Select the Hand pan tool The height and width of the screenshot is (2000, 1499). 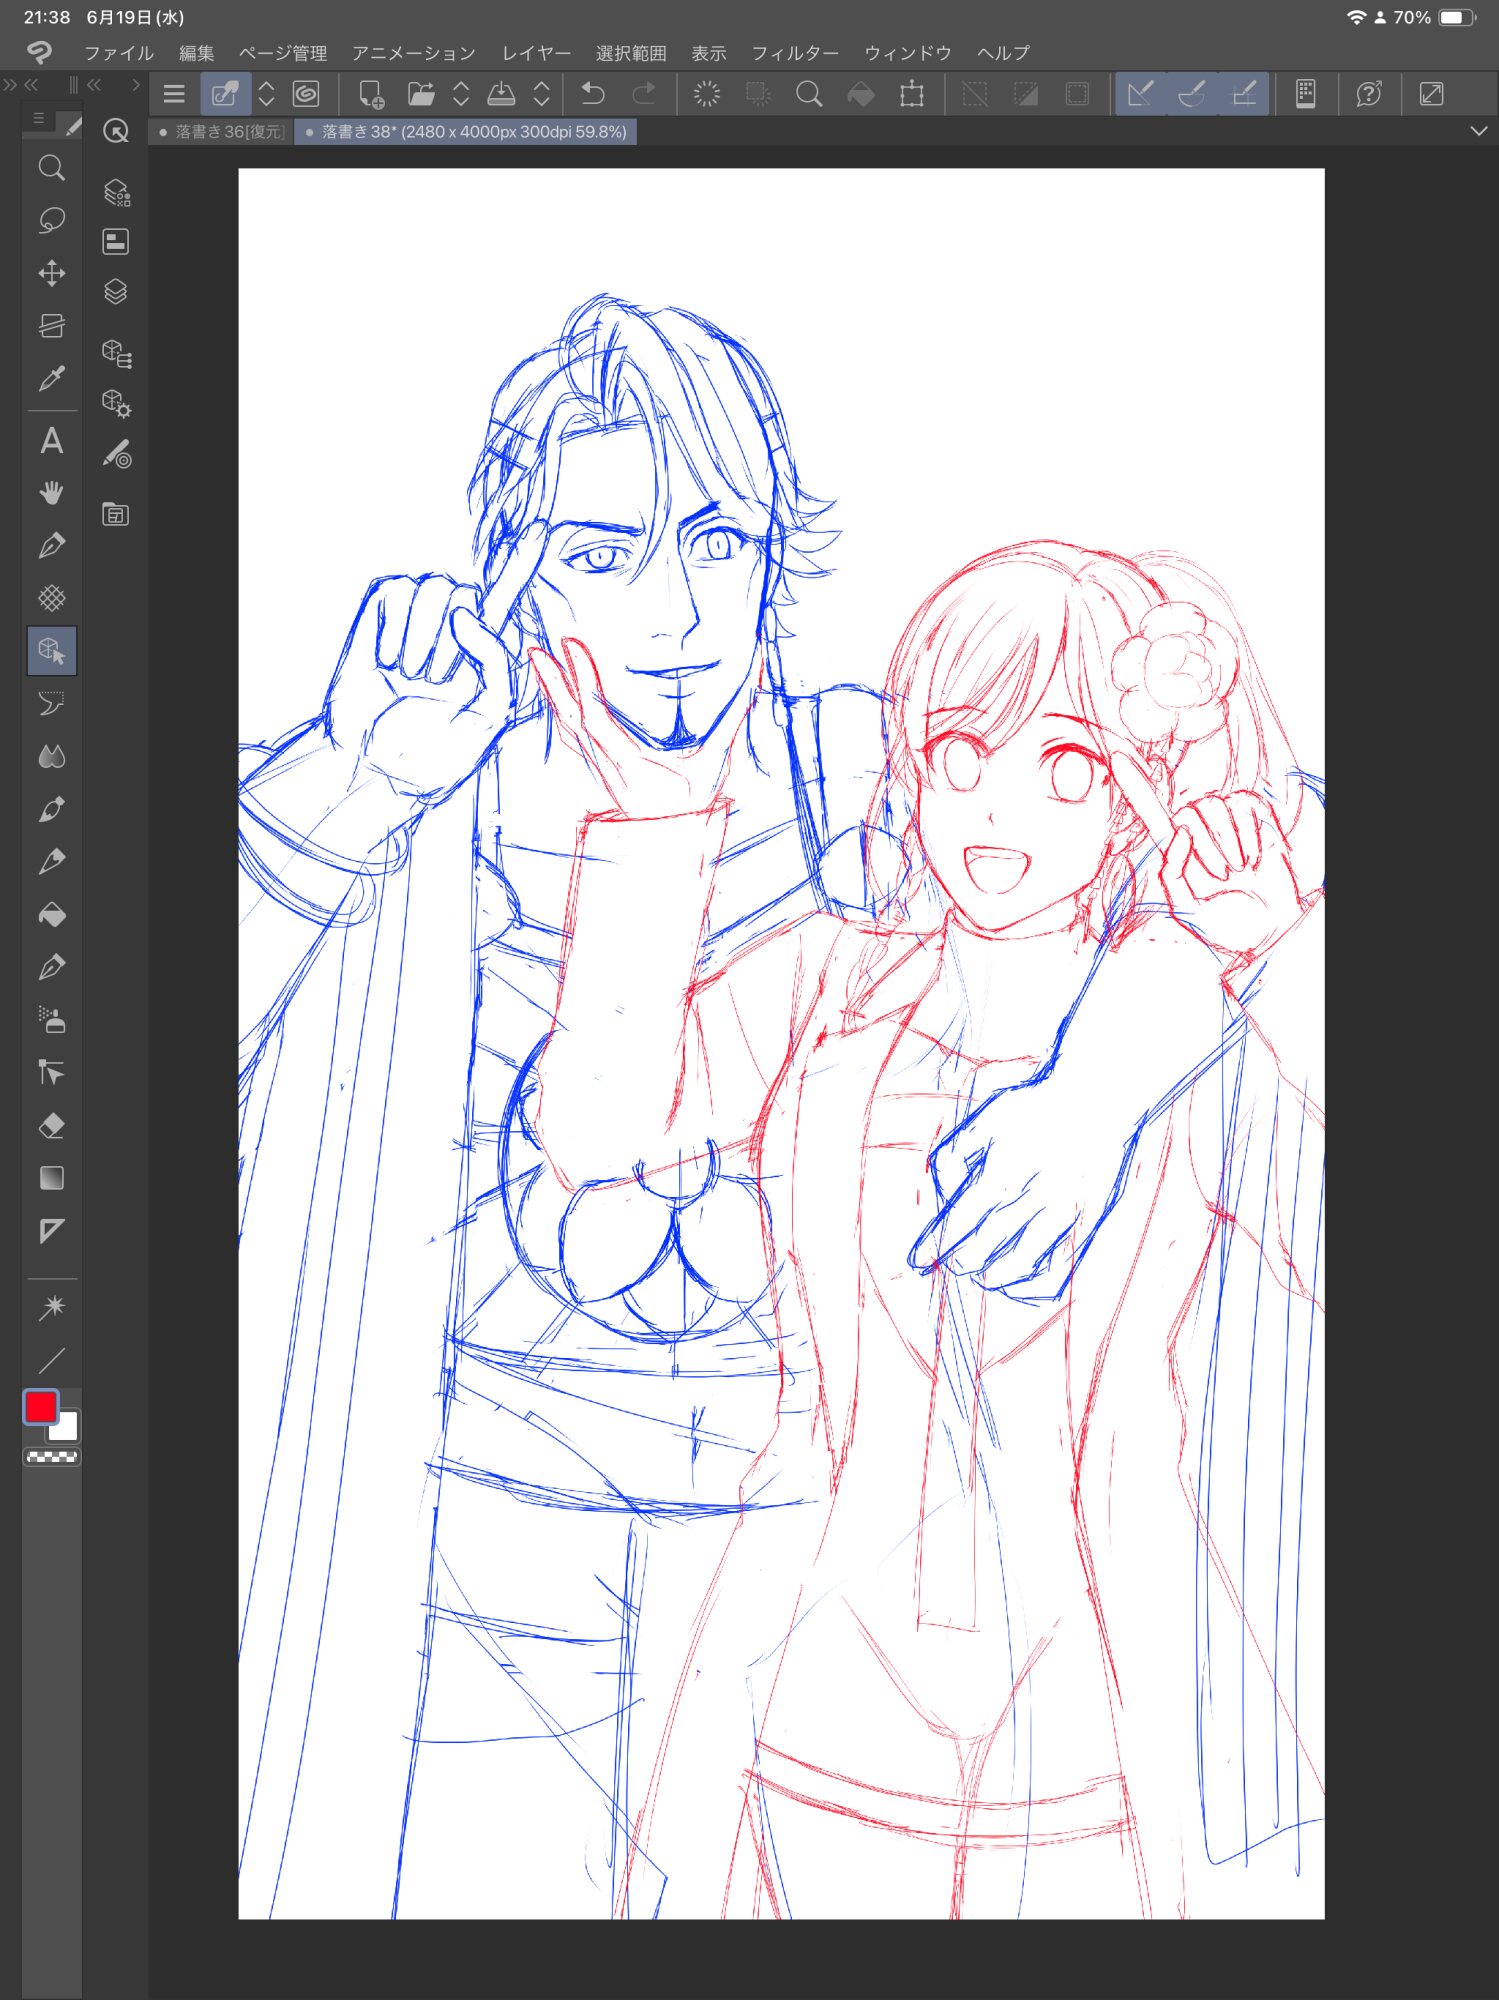pos(52,493)
